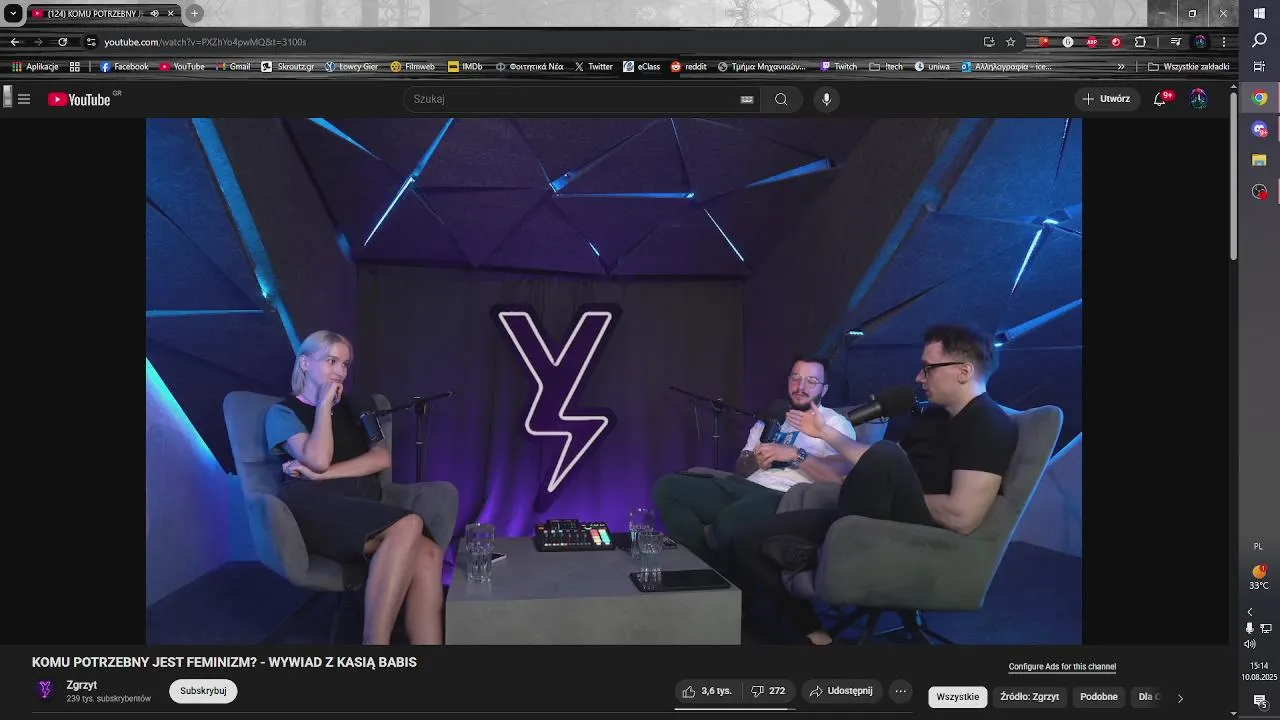Open Facebook bookmark
This screenshot has height=720, width=1280.
(x=124, y=67)
